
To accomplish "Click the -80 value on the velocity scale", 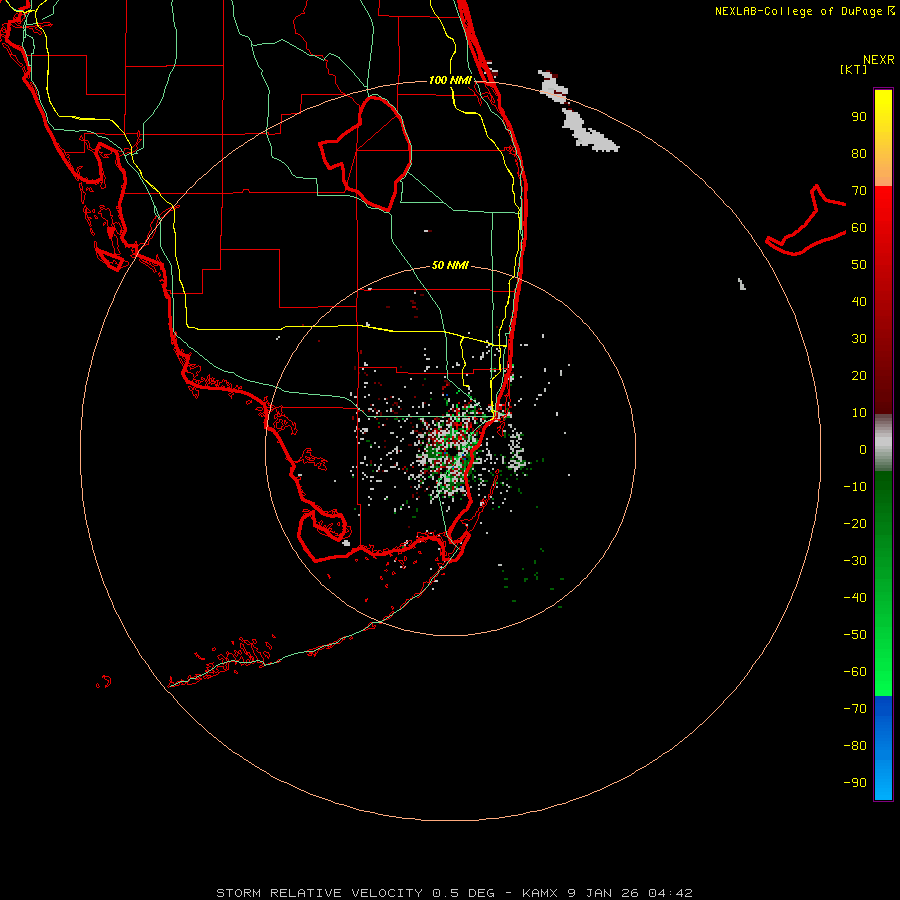I will [x=855, y=746].
